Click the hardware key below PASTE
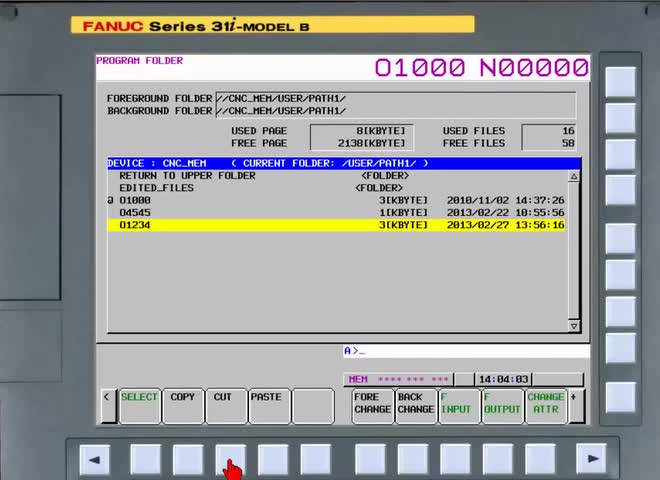 [x=273, y=459]
